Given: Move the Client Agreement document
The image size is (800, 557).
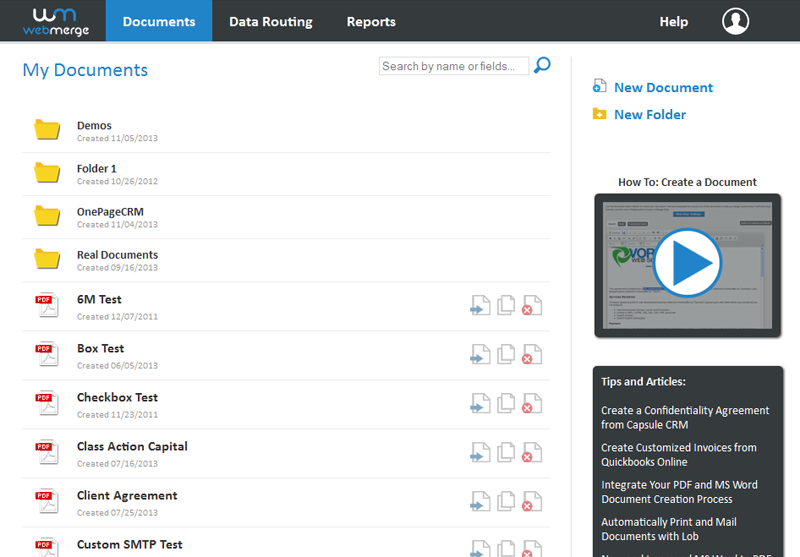Looking at the screenshot, I should pos(481,502).
